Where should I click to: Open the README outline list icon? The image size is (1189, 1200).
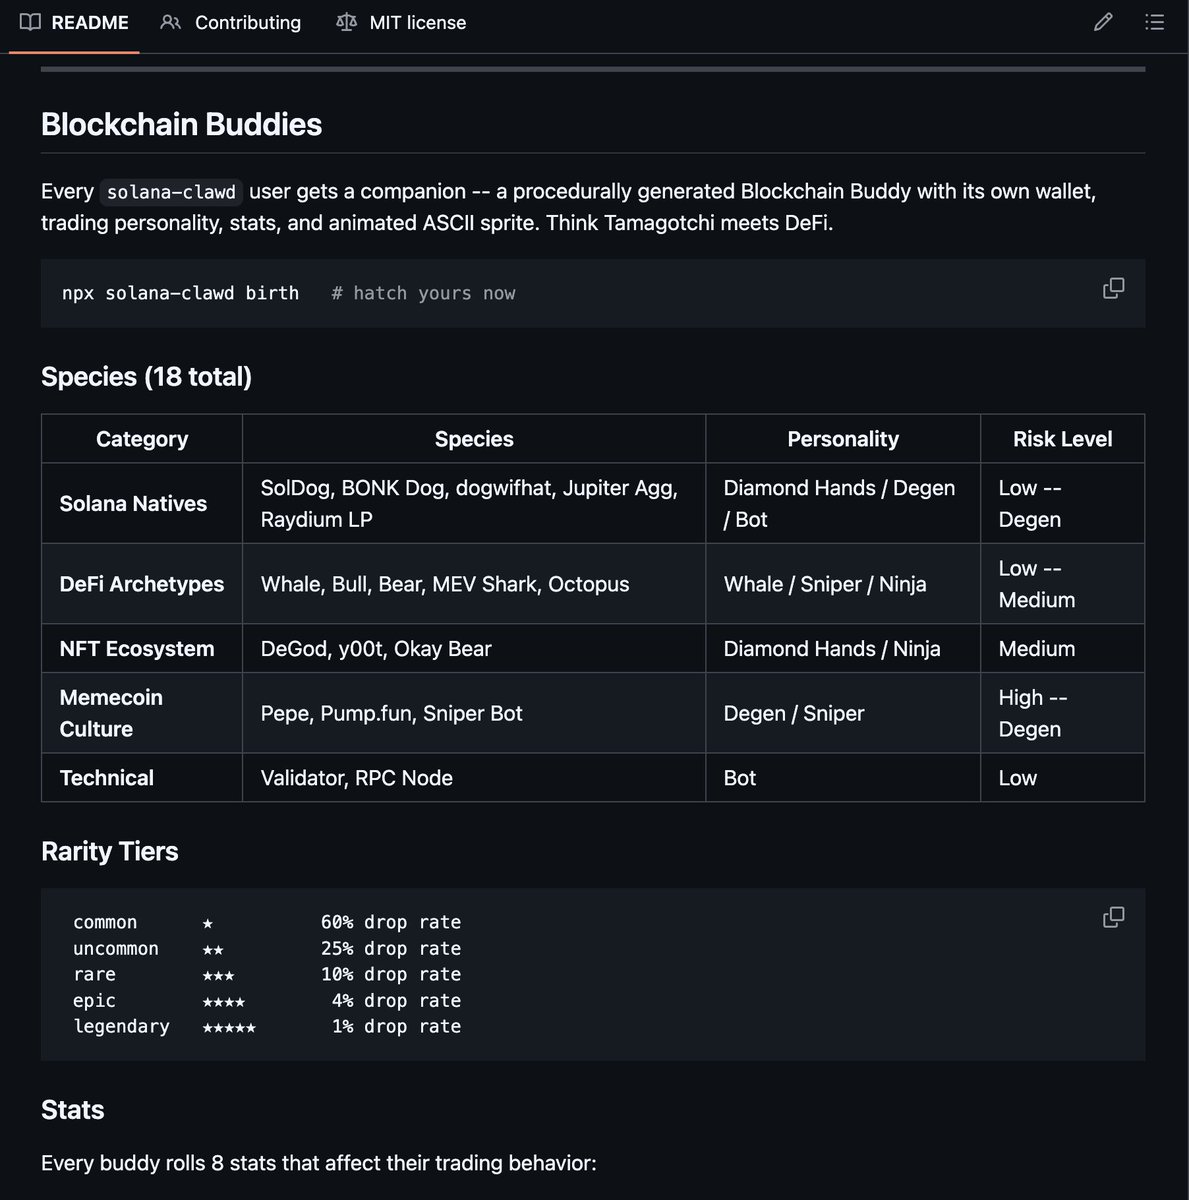1154,22
